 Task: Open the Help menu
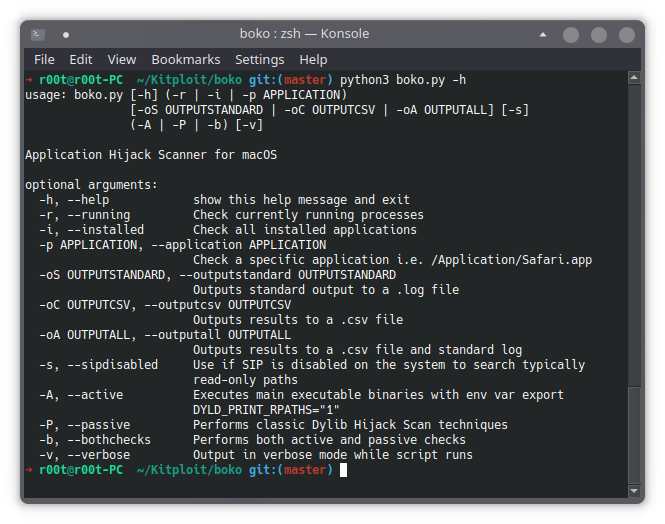pos(313,60)
